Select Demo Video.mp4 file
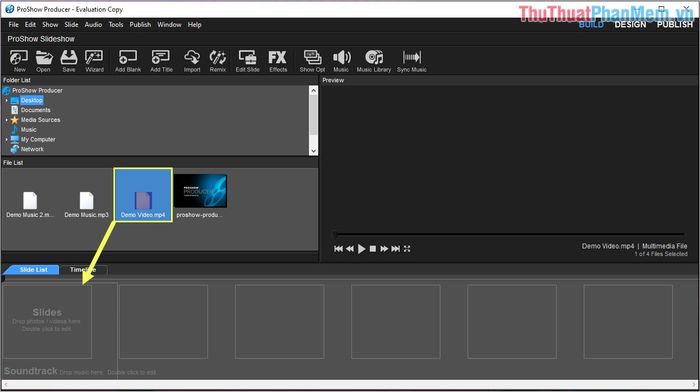 [143, 195]
